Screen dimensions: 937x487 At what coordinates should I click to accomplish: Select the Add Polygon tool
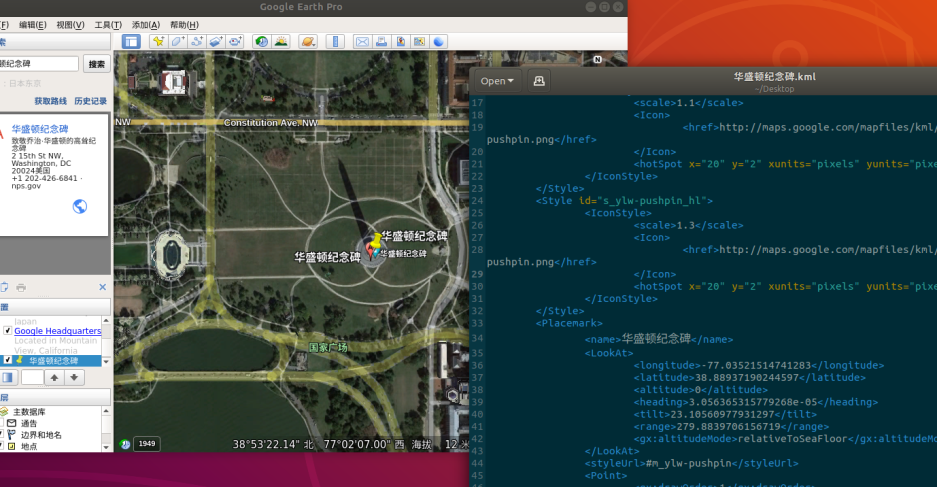coord(177,41)
